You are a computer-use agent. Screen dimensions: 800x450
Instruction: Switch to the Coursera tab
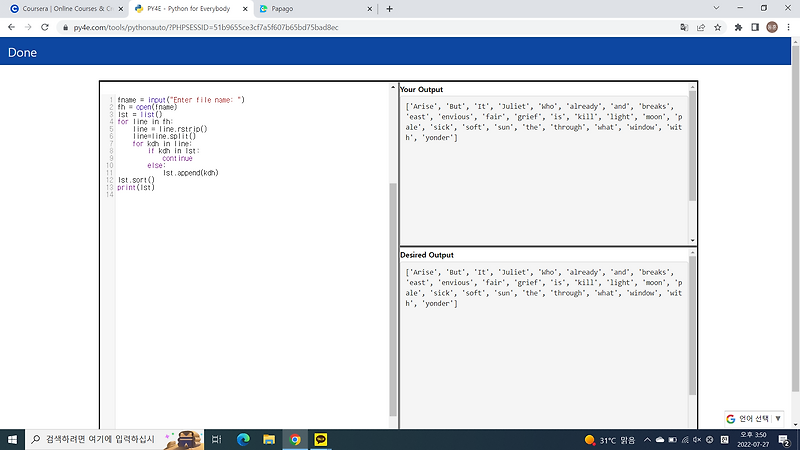pyautogui.click(x=66, y=9)
